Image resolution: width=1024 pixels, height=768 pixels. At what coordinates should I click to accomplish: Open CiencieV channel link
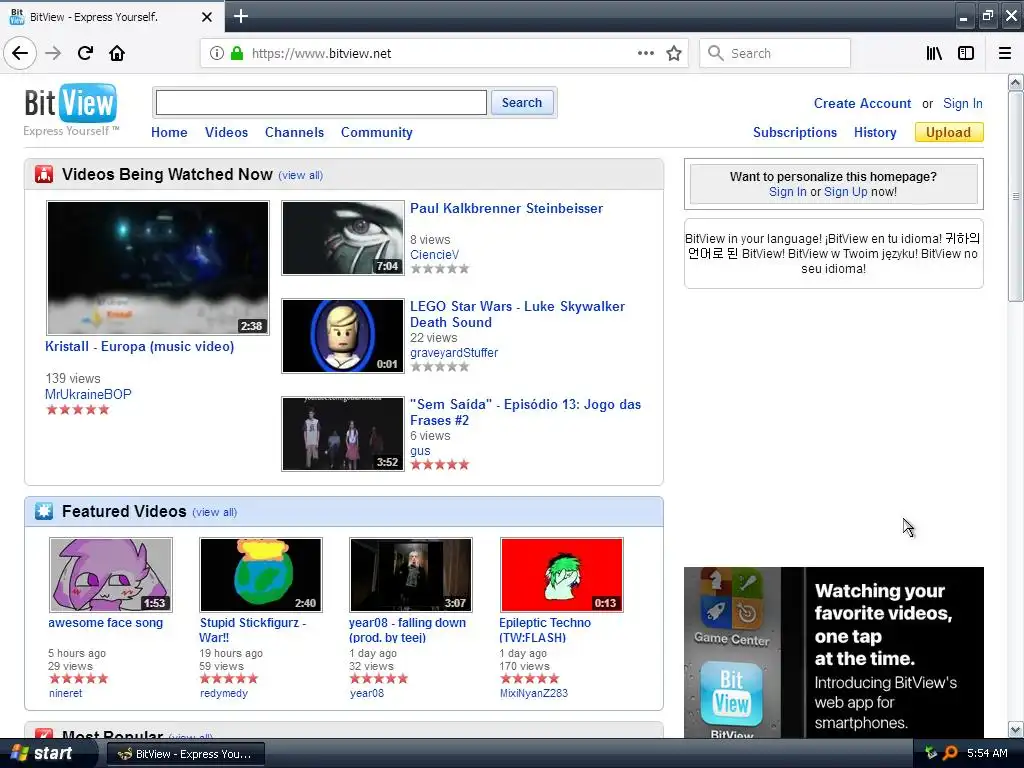click(434, 255)
